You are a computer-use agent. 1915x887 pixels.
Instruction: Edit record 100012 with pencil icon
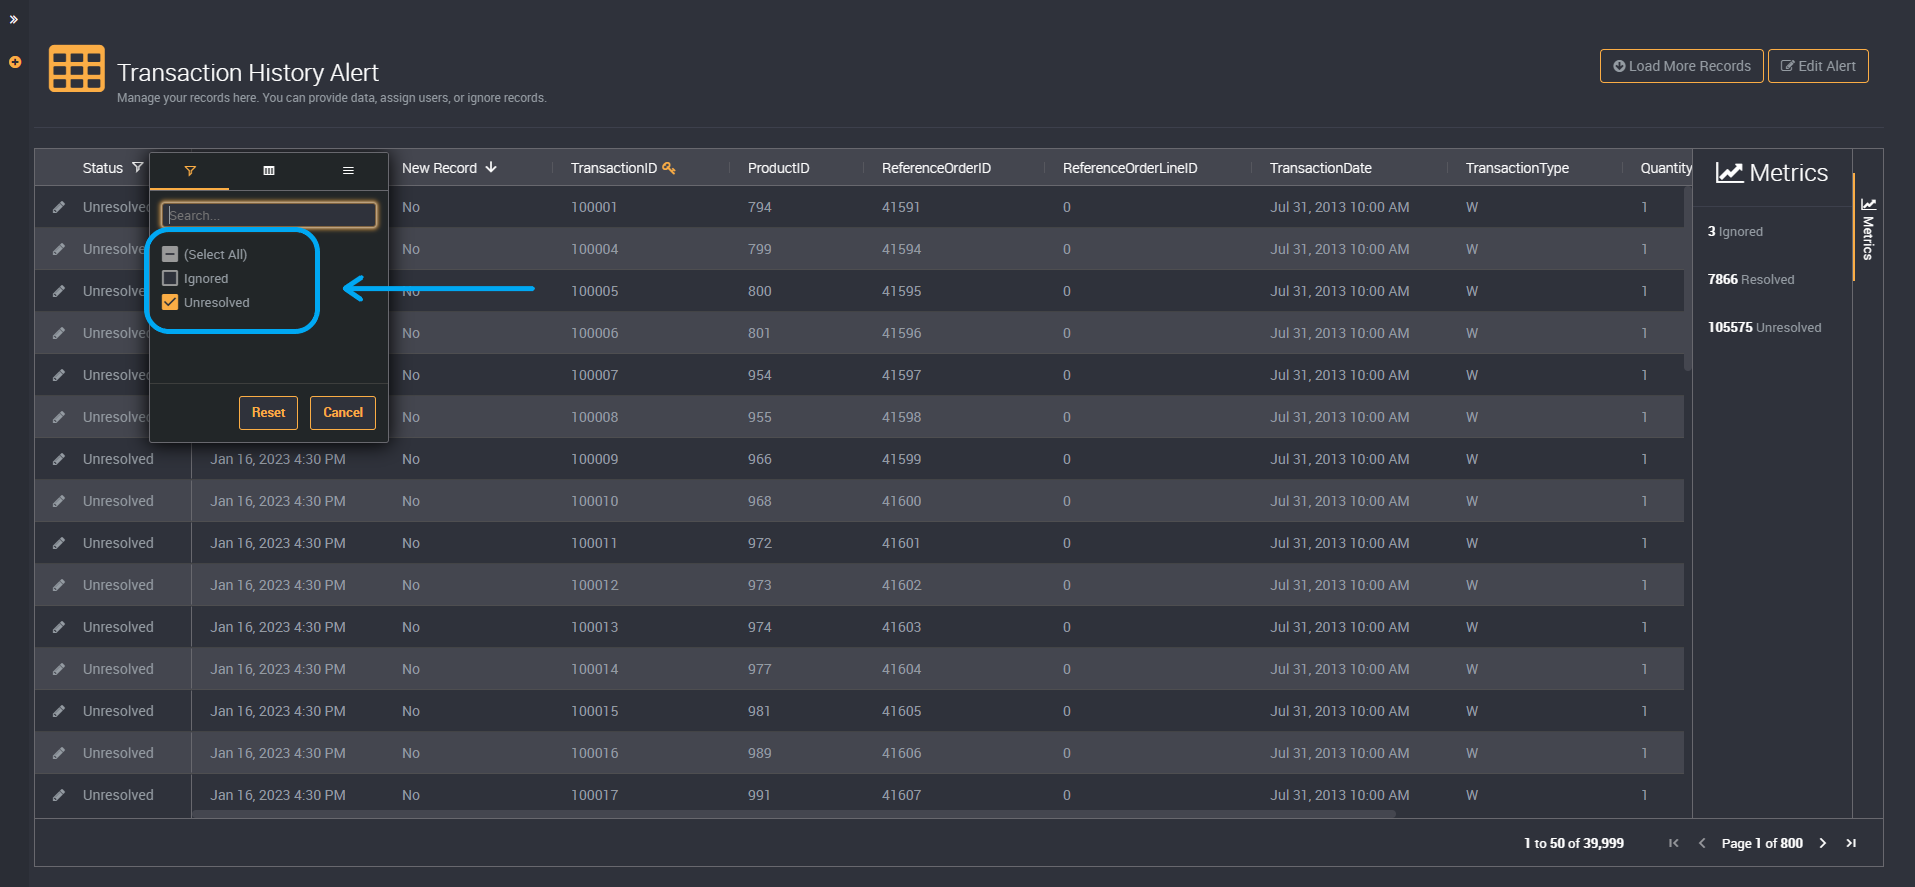click(x=59, y=585)
